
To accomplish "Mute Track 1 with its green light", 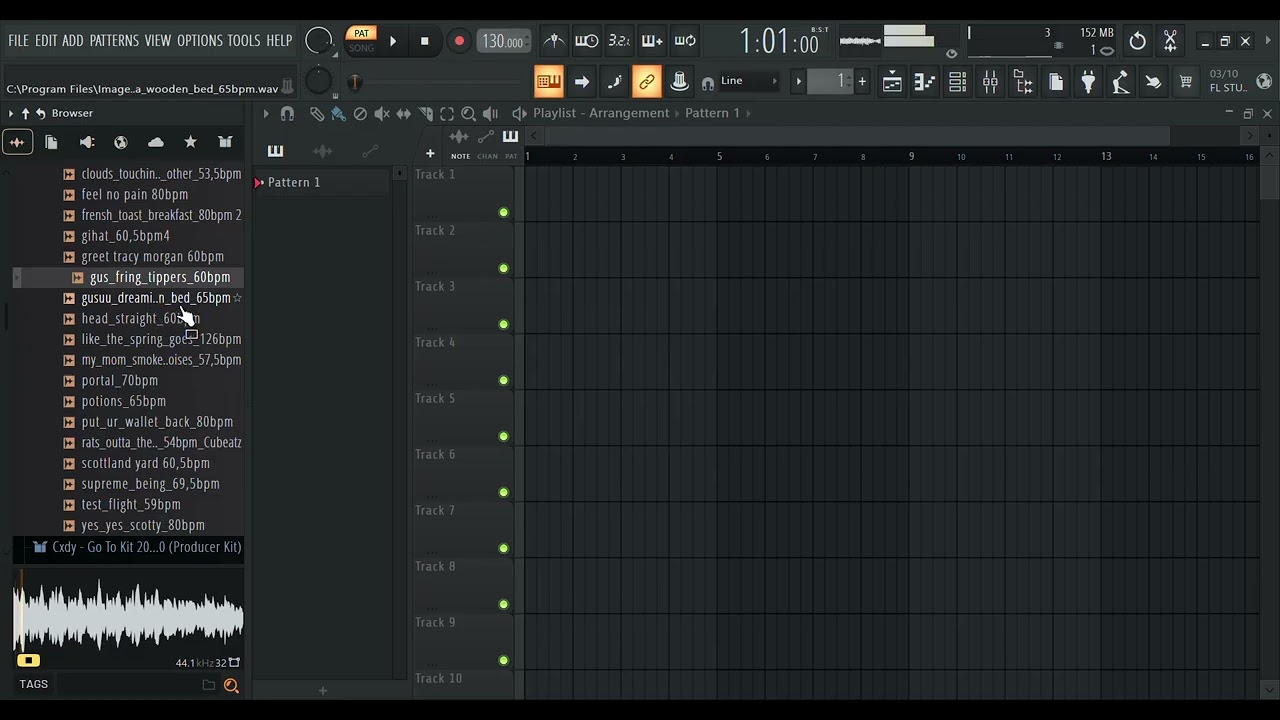I will (x=503, y=212).
